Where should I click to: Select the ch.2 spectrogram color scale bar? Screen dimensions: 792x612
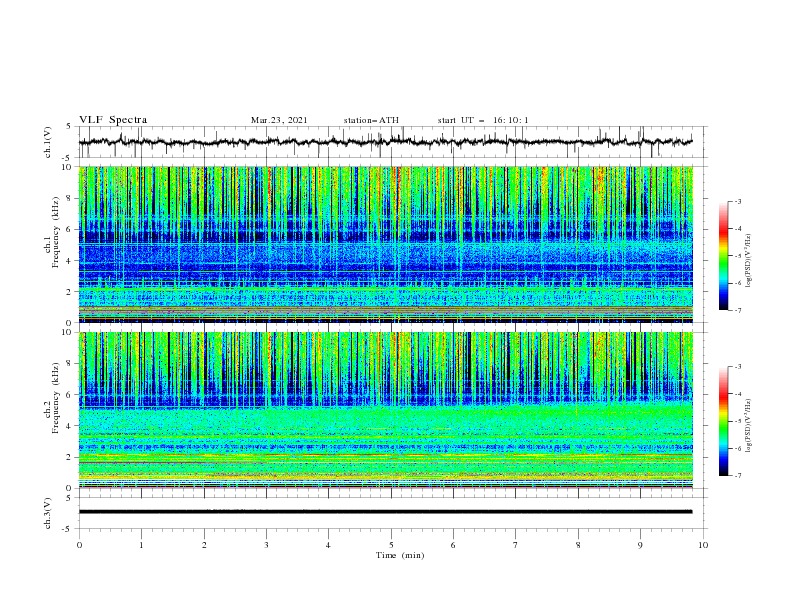pyautogui.click(x=723, y=421)
